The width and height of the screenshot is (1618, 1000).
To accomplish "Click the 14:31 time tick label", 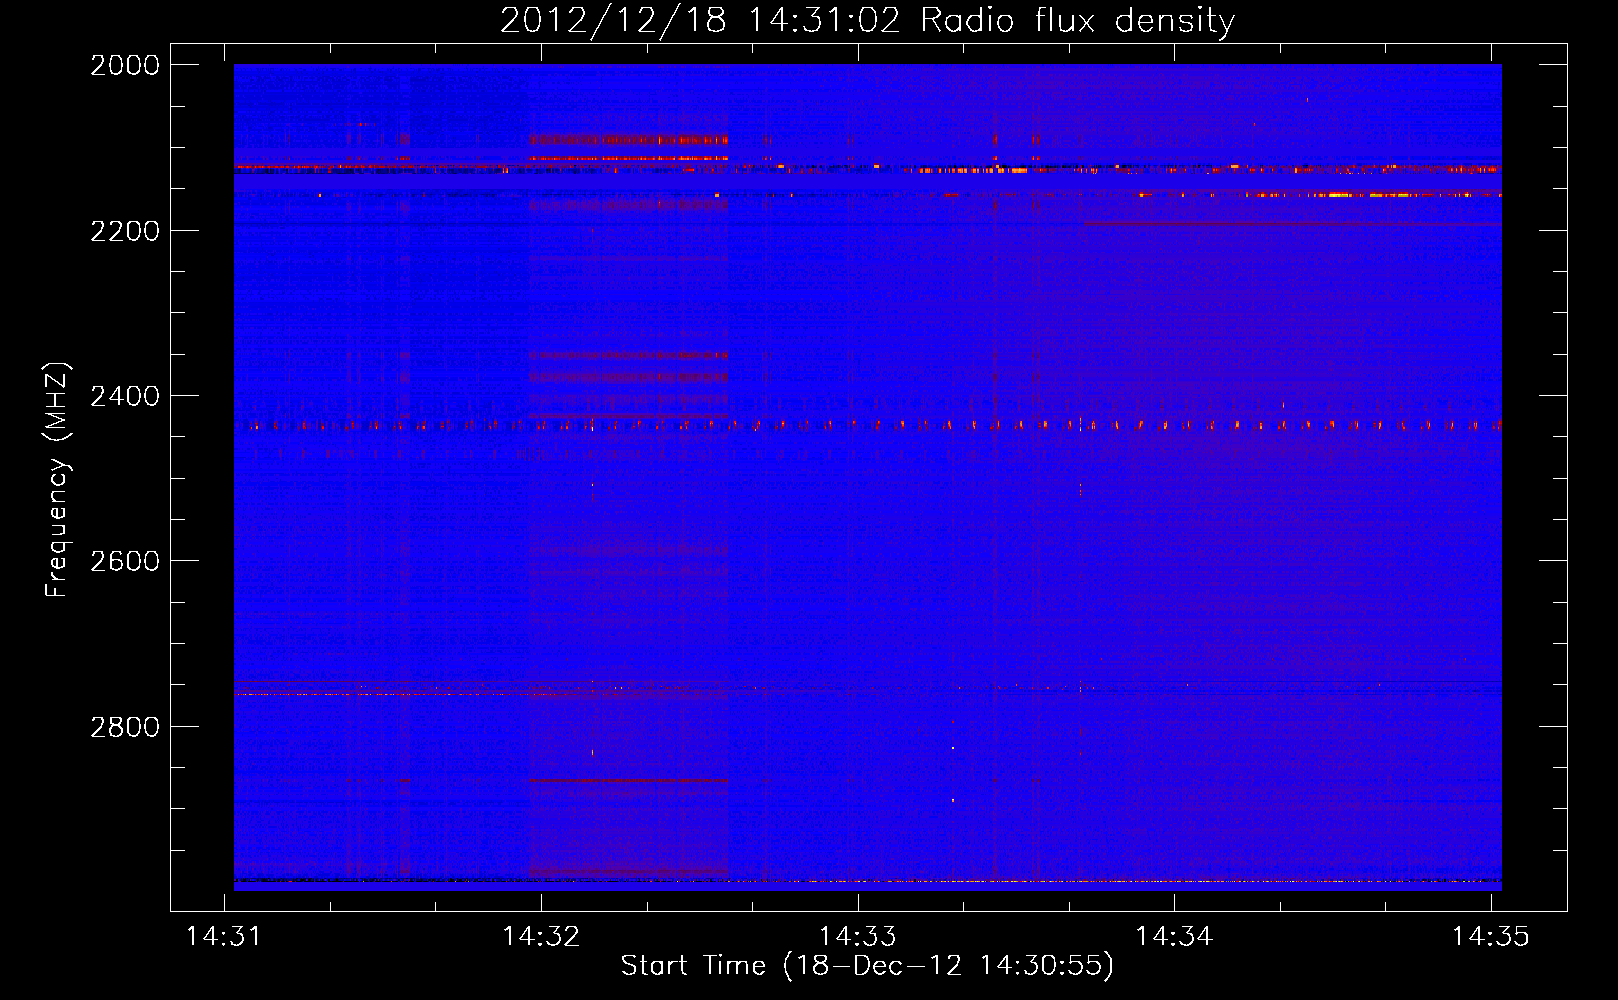I will (x=224, y=937).
